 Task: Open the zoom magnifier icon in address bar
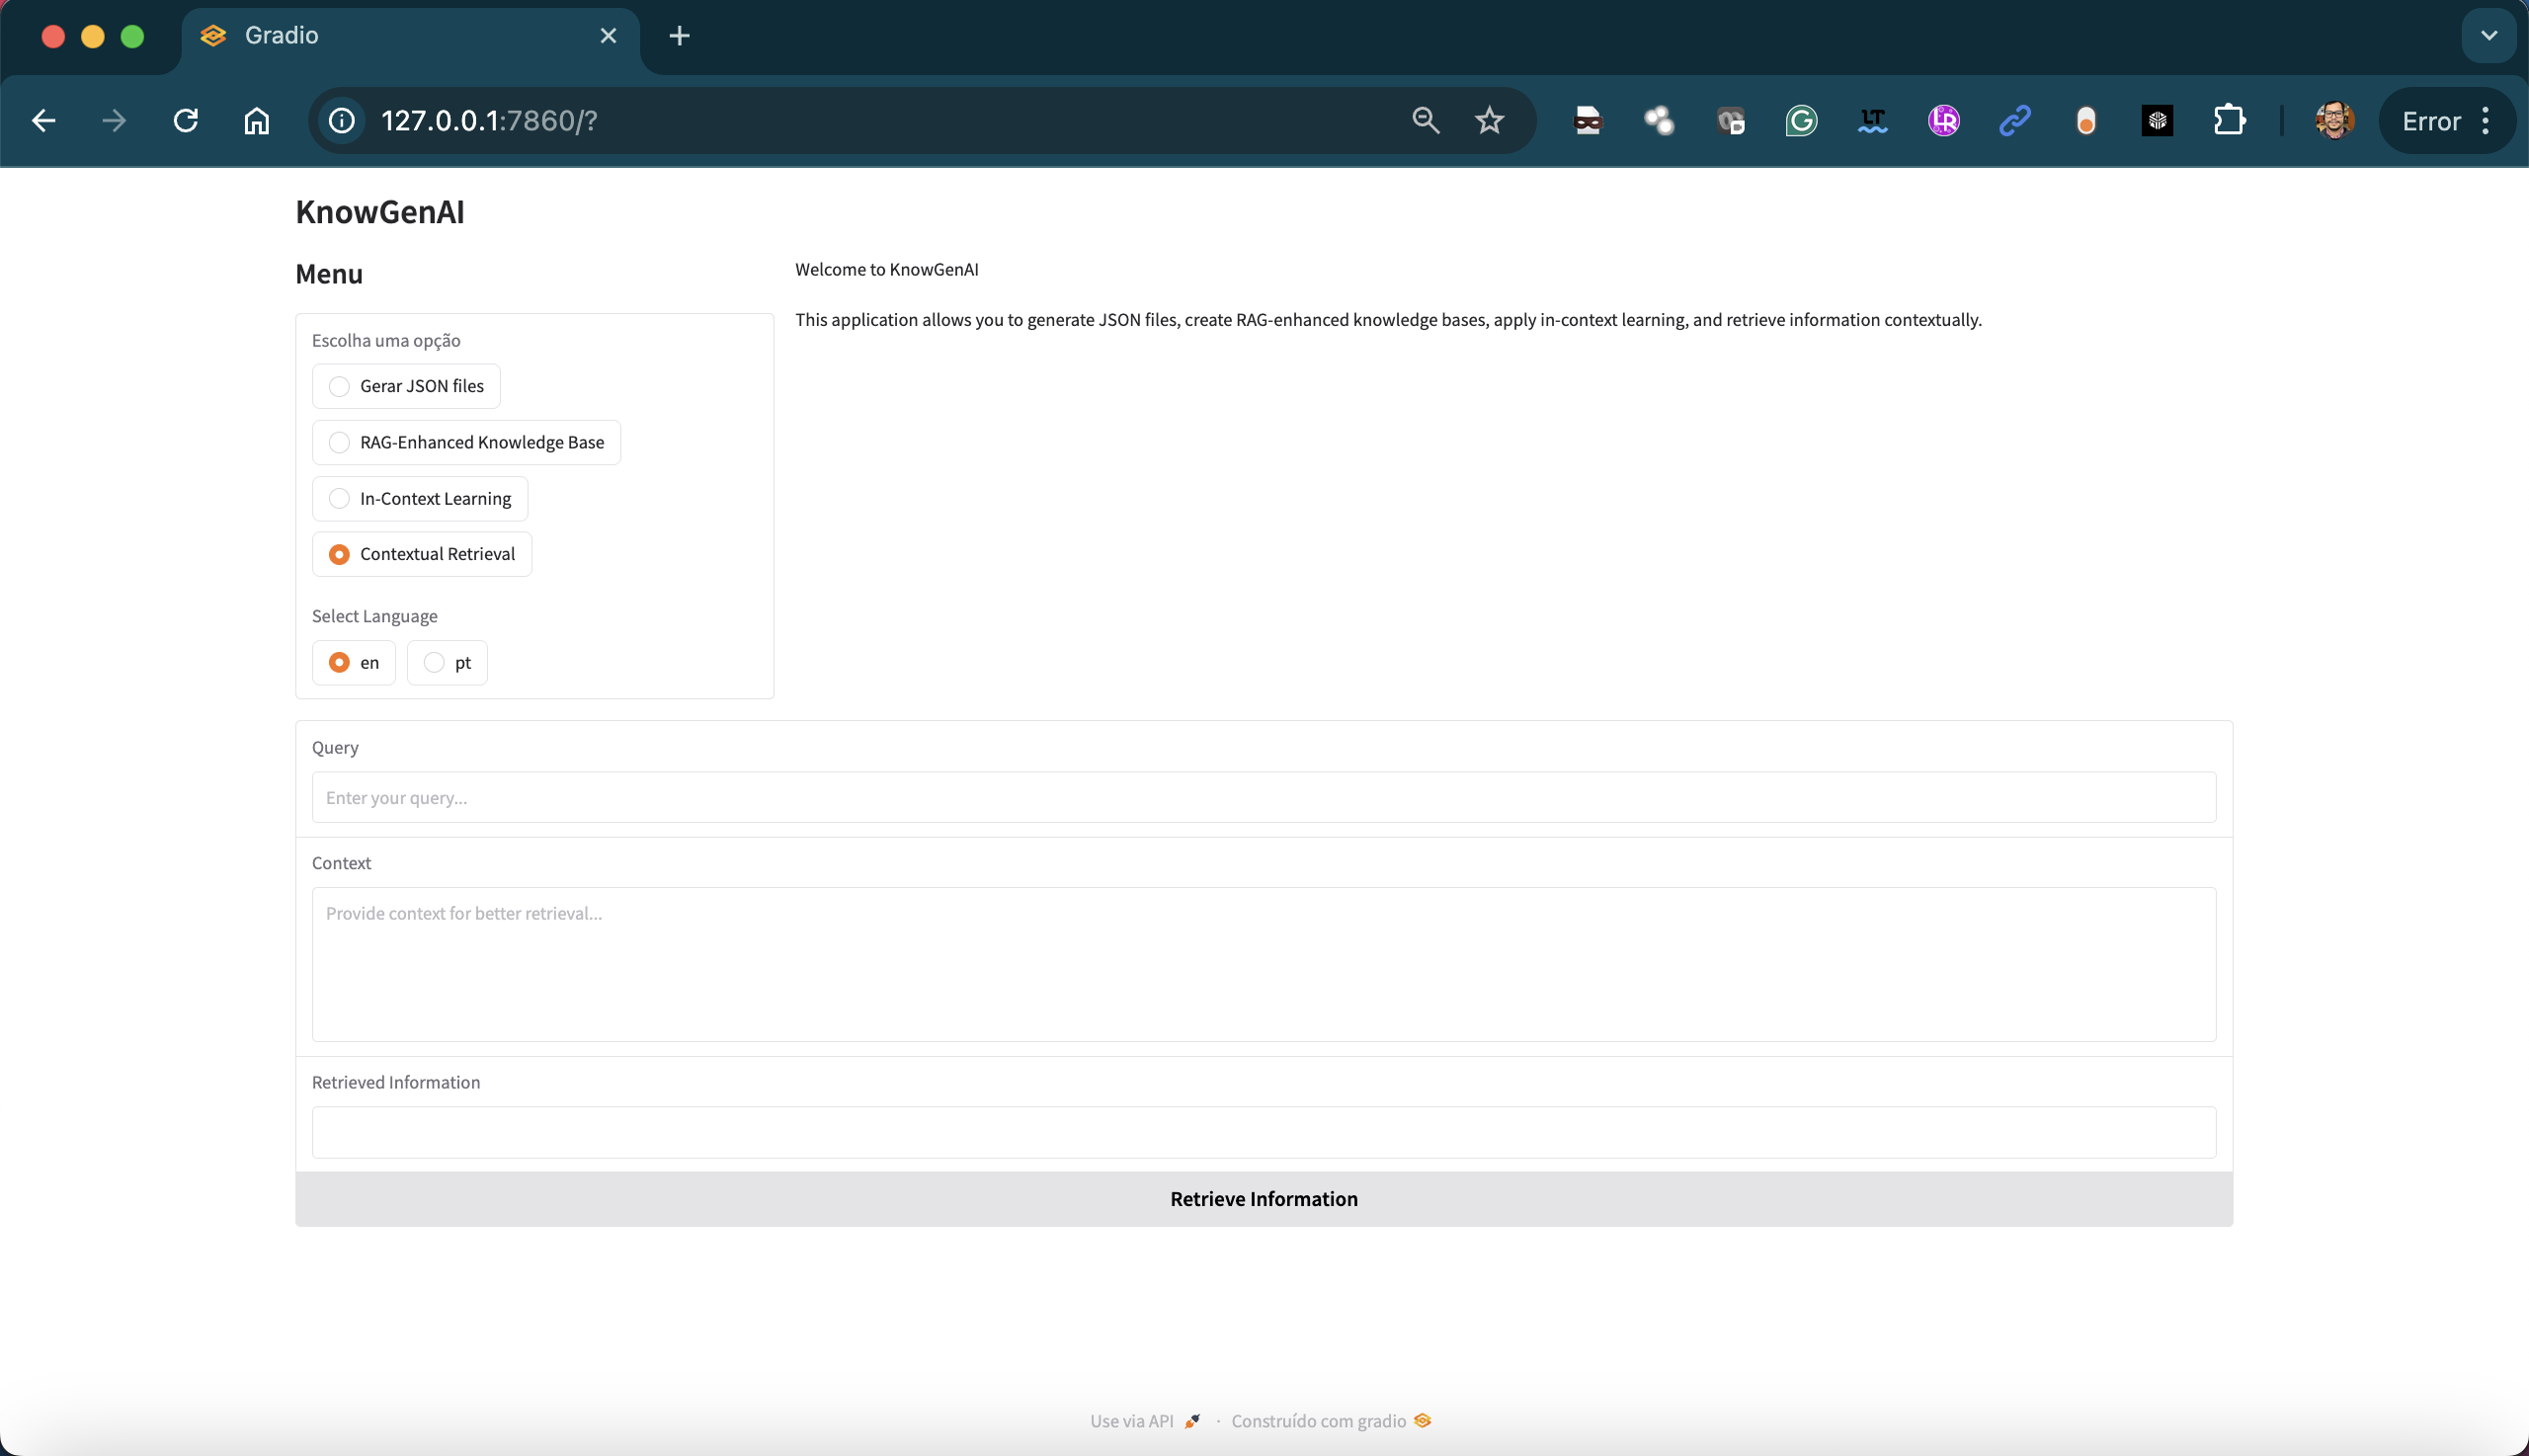pos(1425,121)
